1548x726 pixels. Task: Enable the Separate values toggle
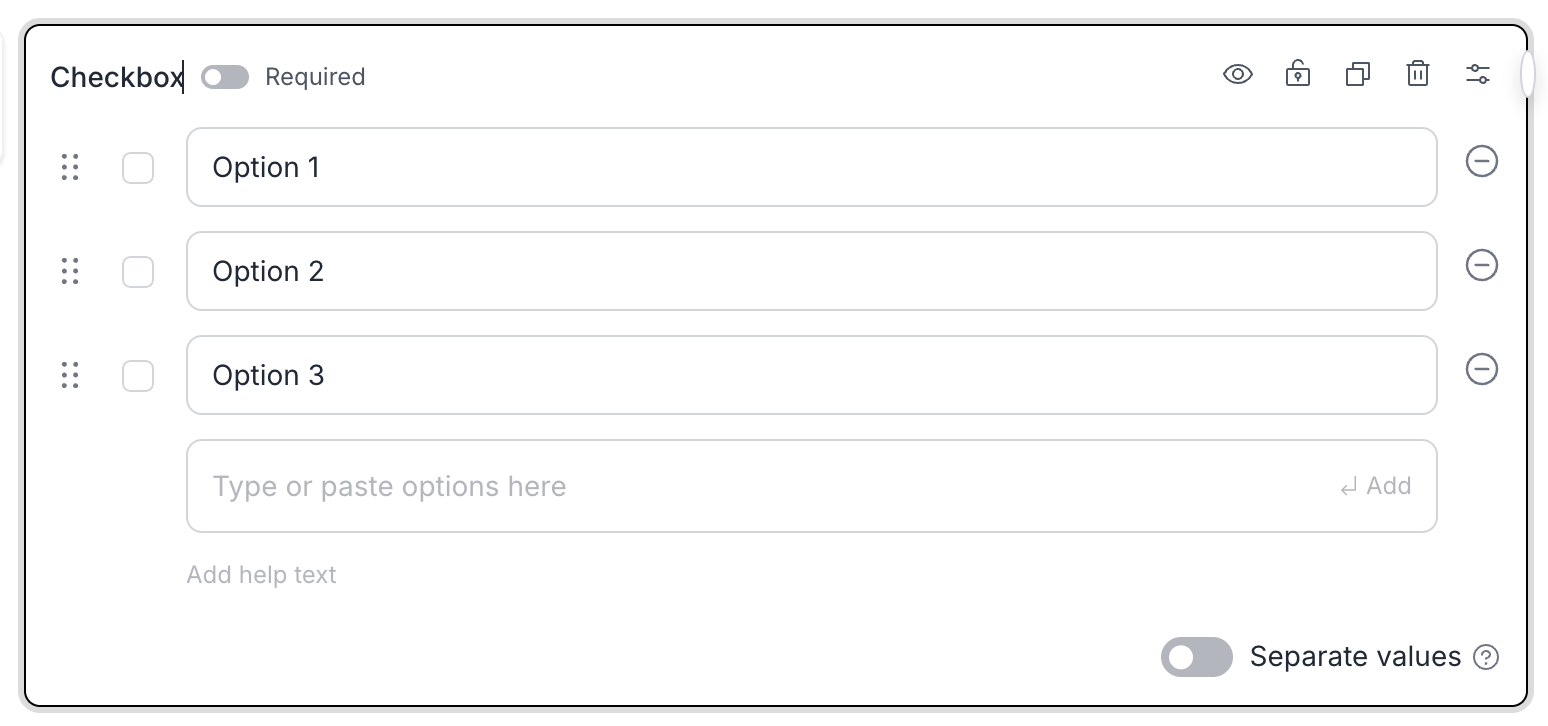pyautogui.click(x=1197, y=657)
